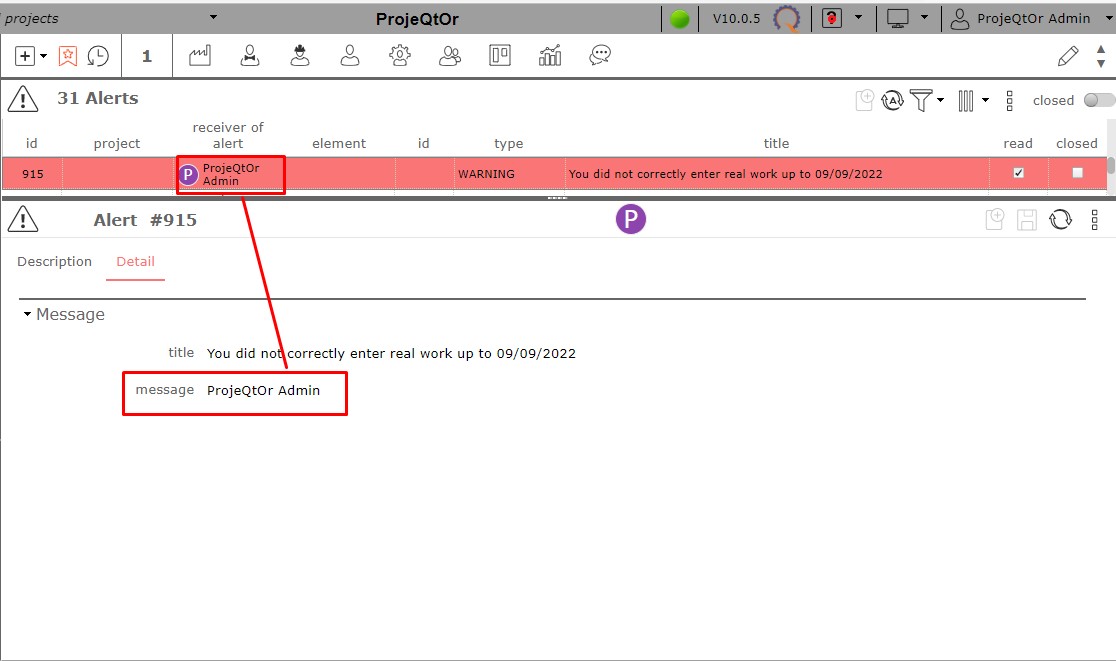Click the pencil edit icon
Screen dimensions: 1116x661
coord(1068,56)
